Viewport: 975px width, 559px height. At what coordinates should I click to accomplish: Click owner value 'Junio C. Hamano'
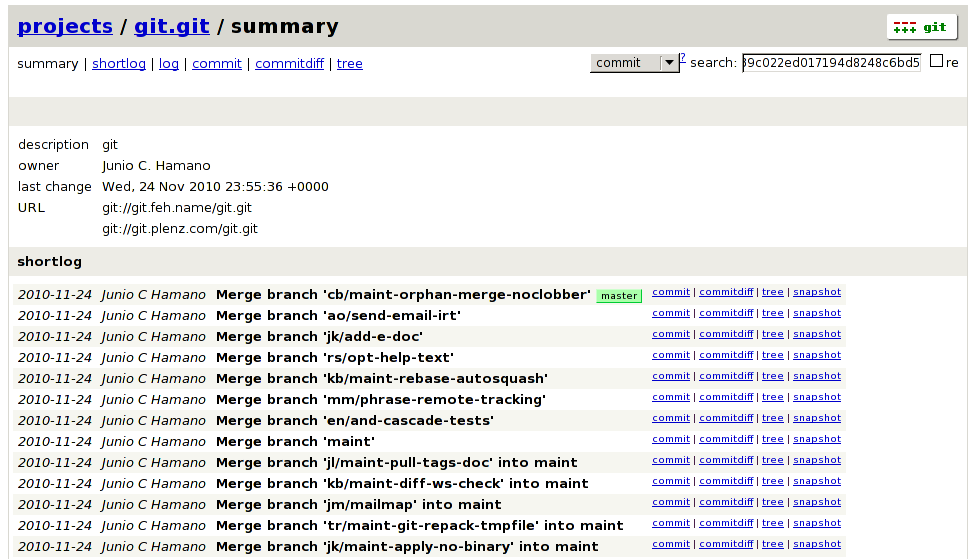(x=156, y=165)
